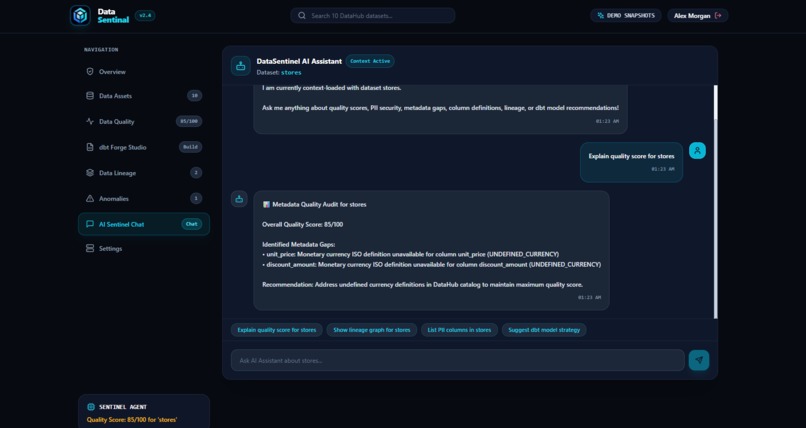
Task: Click the dbt Forge Studio file icon
Action: click(x=90, y=147)
